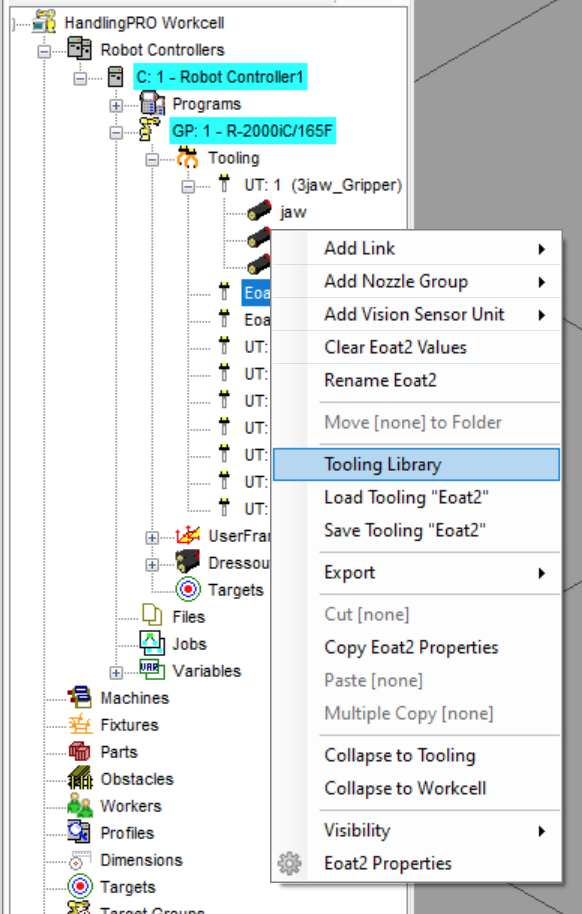Image resolution: width=582 pixels, height=914 pixels.
Task: Click the workcell-level Targets icon at the bottom
Action: point(80,887)
